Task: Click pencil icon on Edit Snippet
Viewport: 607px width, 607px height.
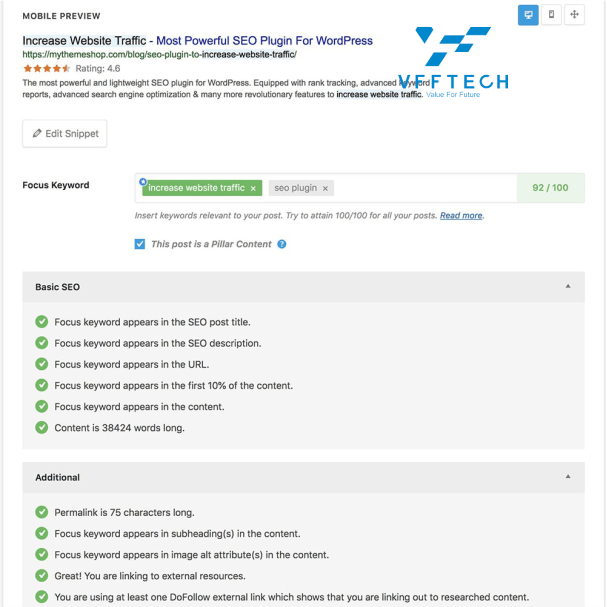Action: pos(37,134)
